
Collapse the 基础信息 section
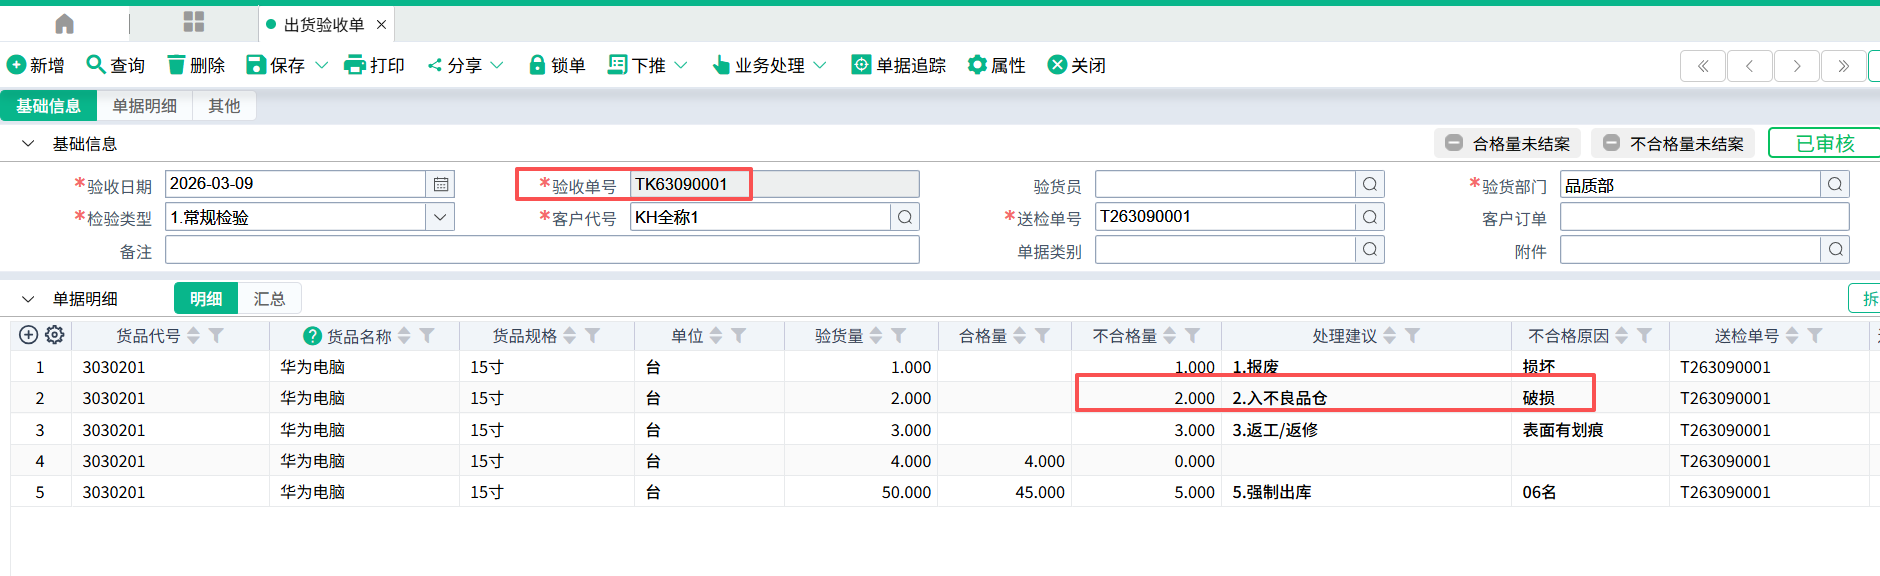tap(28, 144)
